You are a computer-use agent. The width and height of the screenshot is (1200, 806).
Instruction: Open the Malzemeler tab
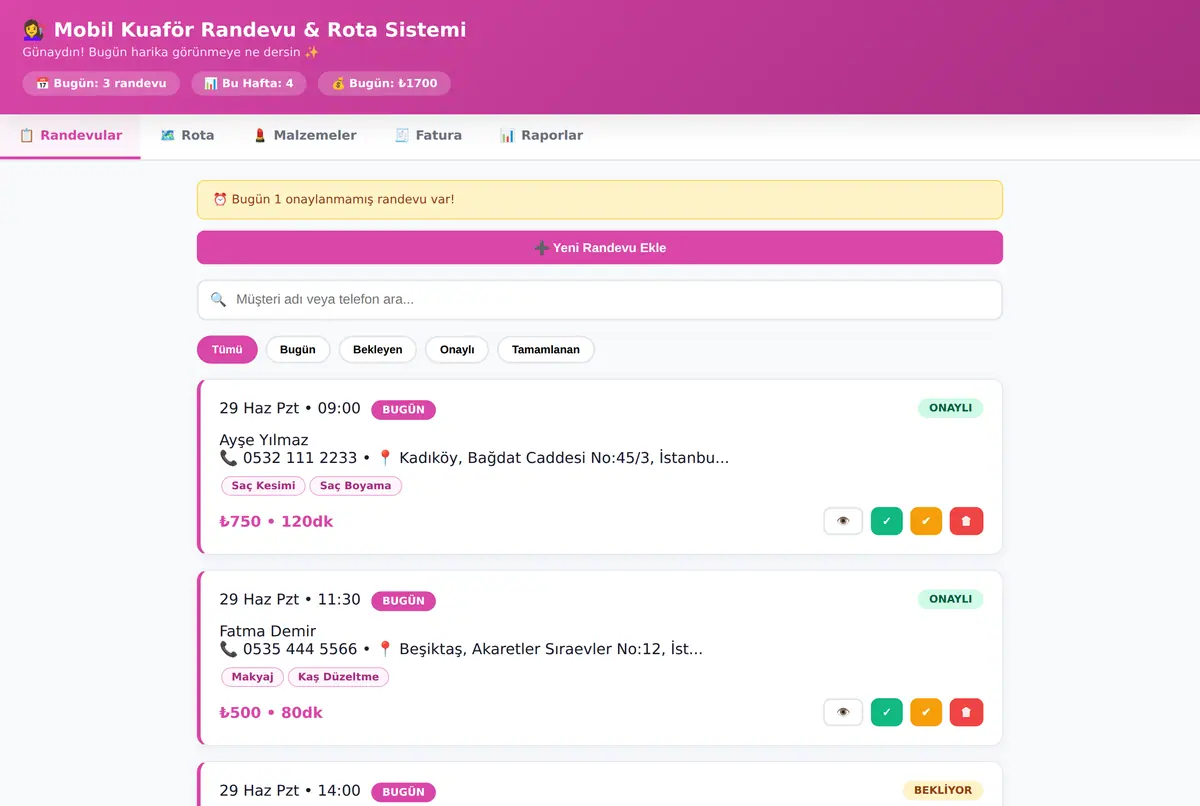pos(305,136)
